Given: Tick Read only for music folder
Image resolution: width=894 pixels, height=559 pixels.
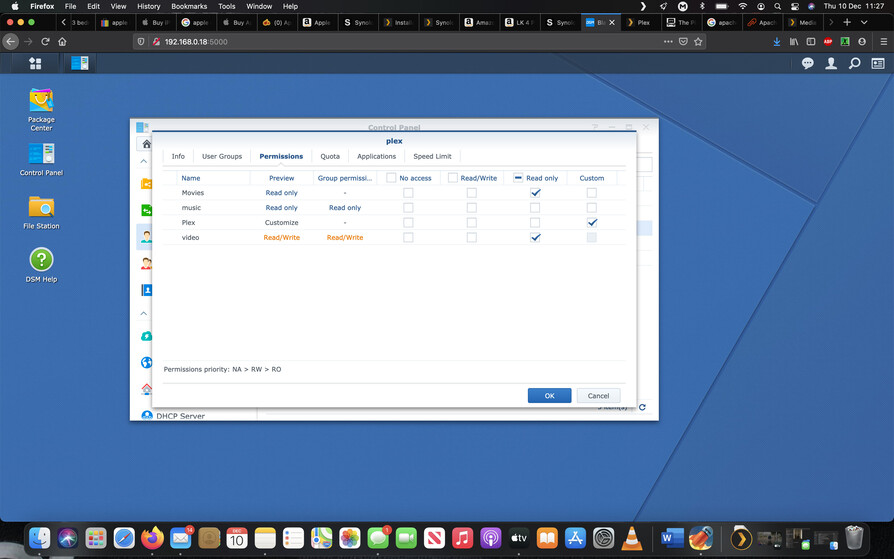Looking at the screenshot, I should (535, 208).
